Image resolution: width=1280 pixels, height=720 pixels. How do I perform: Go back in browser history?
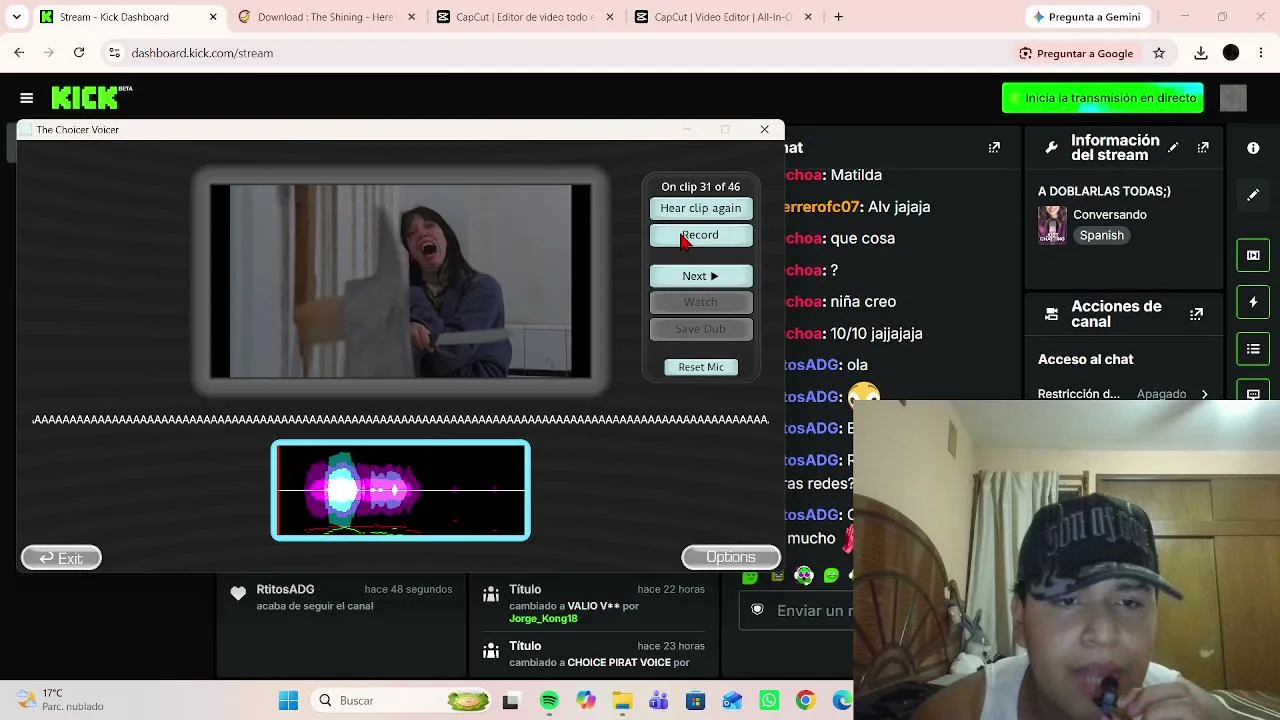point(19,53)
